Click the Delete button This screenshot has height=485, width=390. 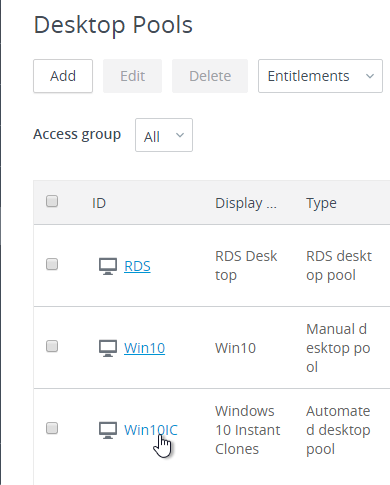(x=210, y=76)
